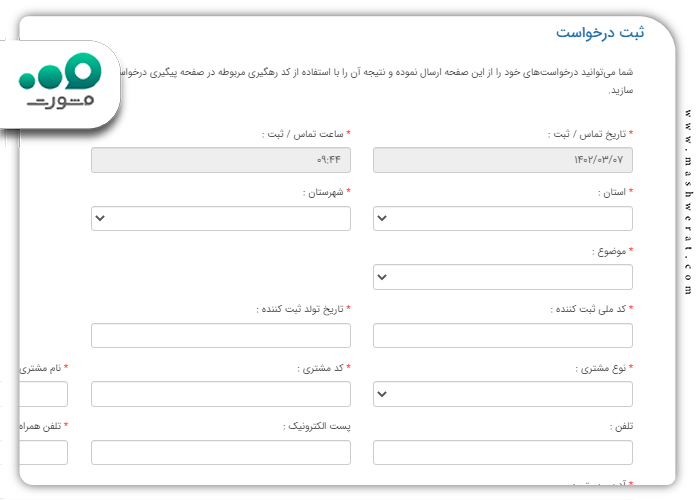Focus the تاریخ تولد ثبت کننده input

(x=221, y=335)
